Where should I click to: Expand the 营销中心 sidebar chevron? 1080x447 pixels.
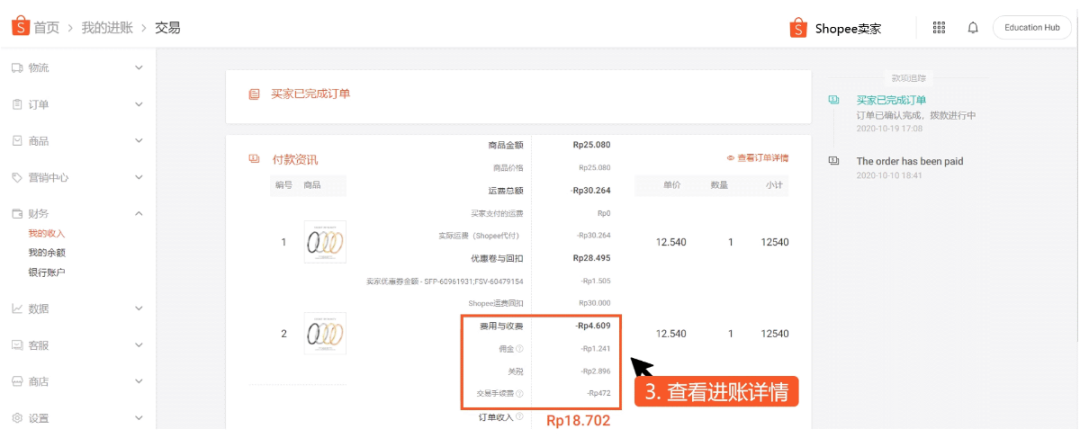click(x=138, y=177)
